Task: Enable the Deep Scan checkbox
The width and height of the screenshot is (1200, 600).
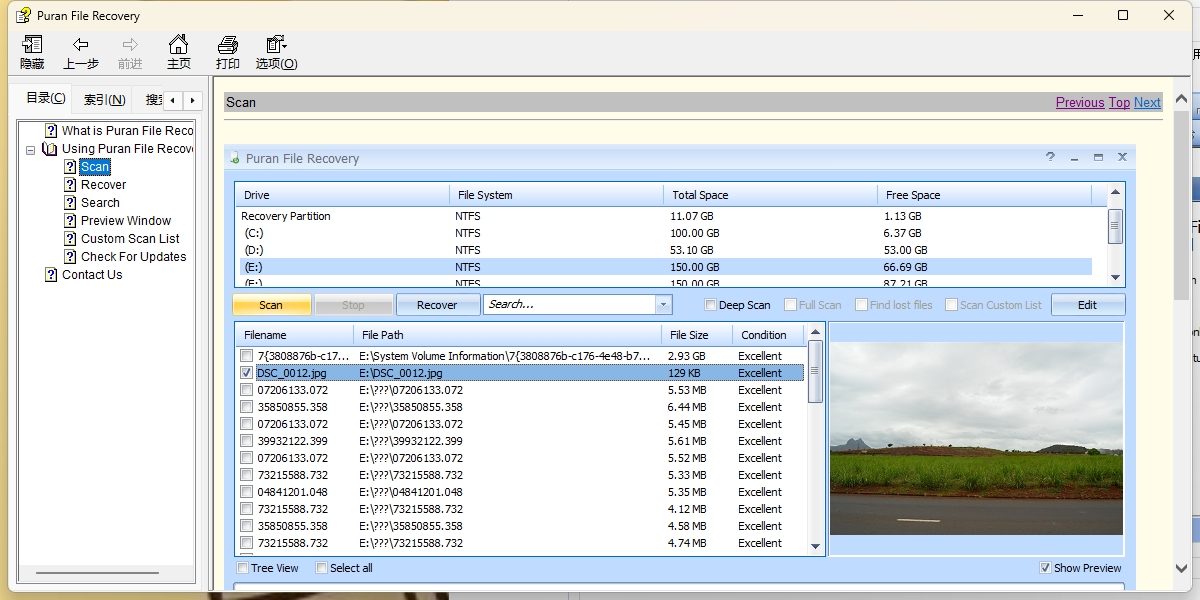Action: 711,305
